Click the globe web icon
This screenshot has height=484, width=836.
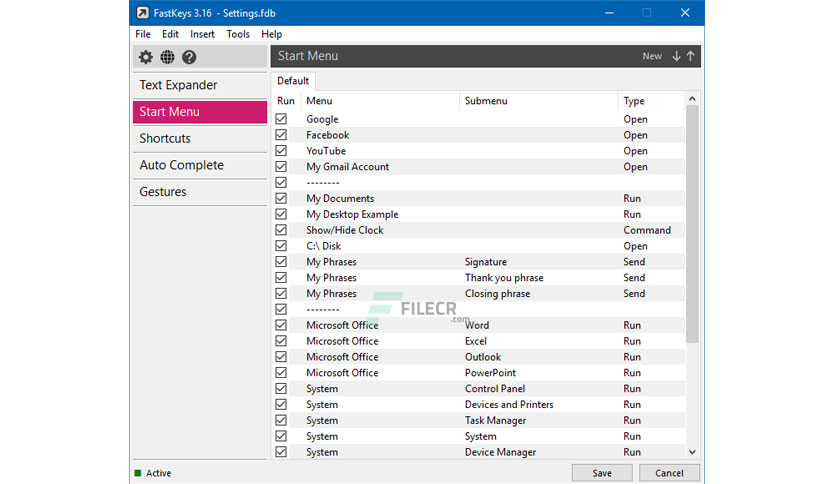(167, 57)
